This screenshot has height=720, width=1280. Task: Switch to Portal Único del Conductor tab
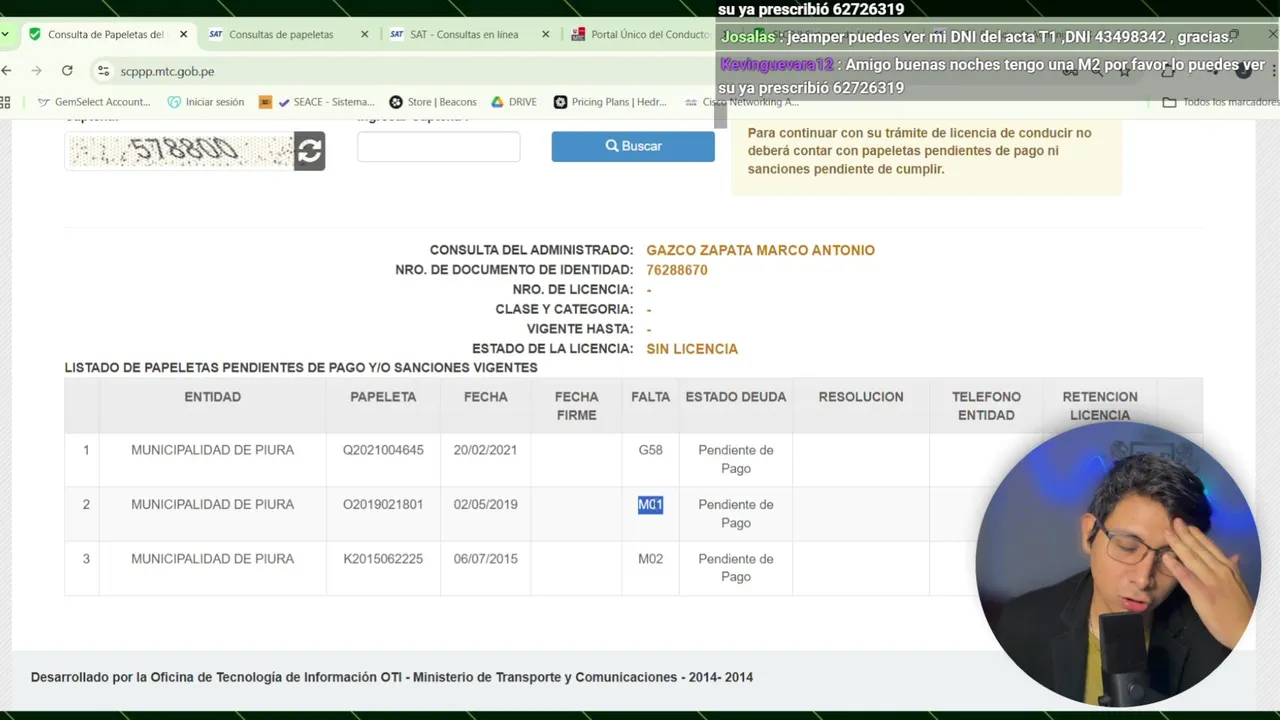(640, 34)
